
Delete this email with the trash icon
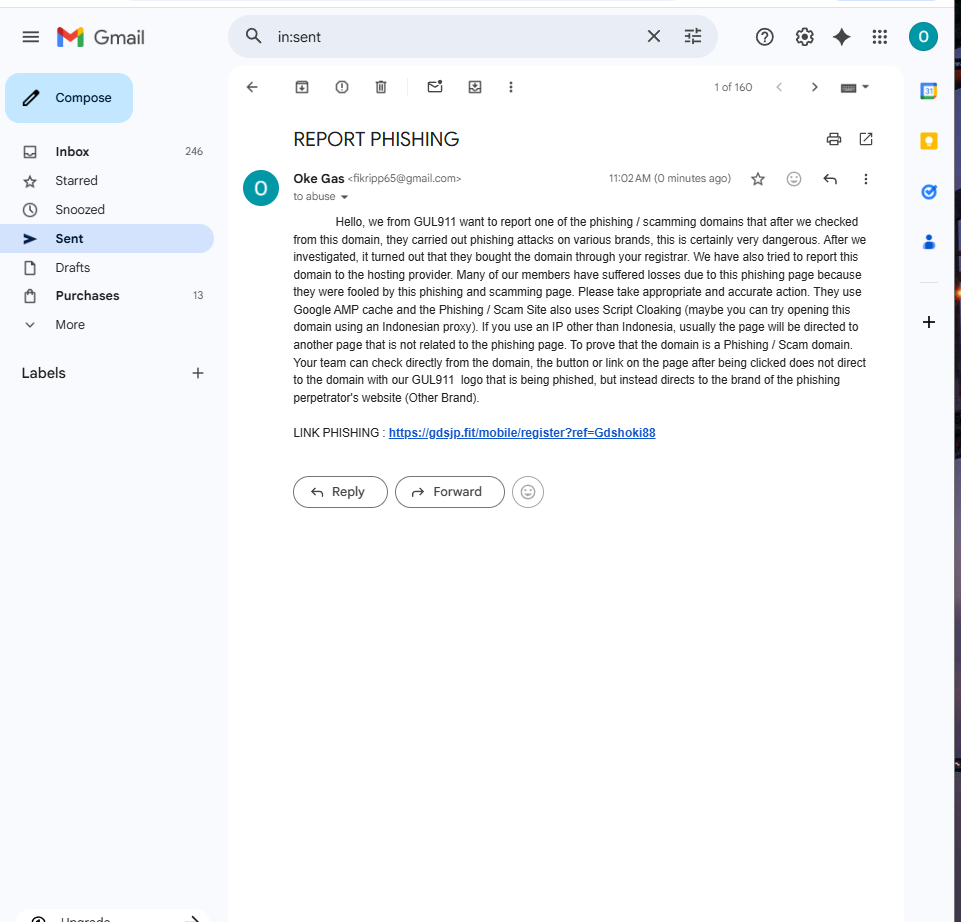[x=381, y=87]
